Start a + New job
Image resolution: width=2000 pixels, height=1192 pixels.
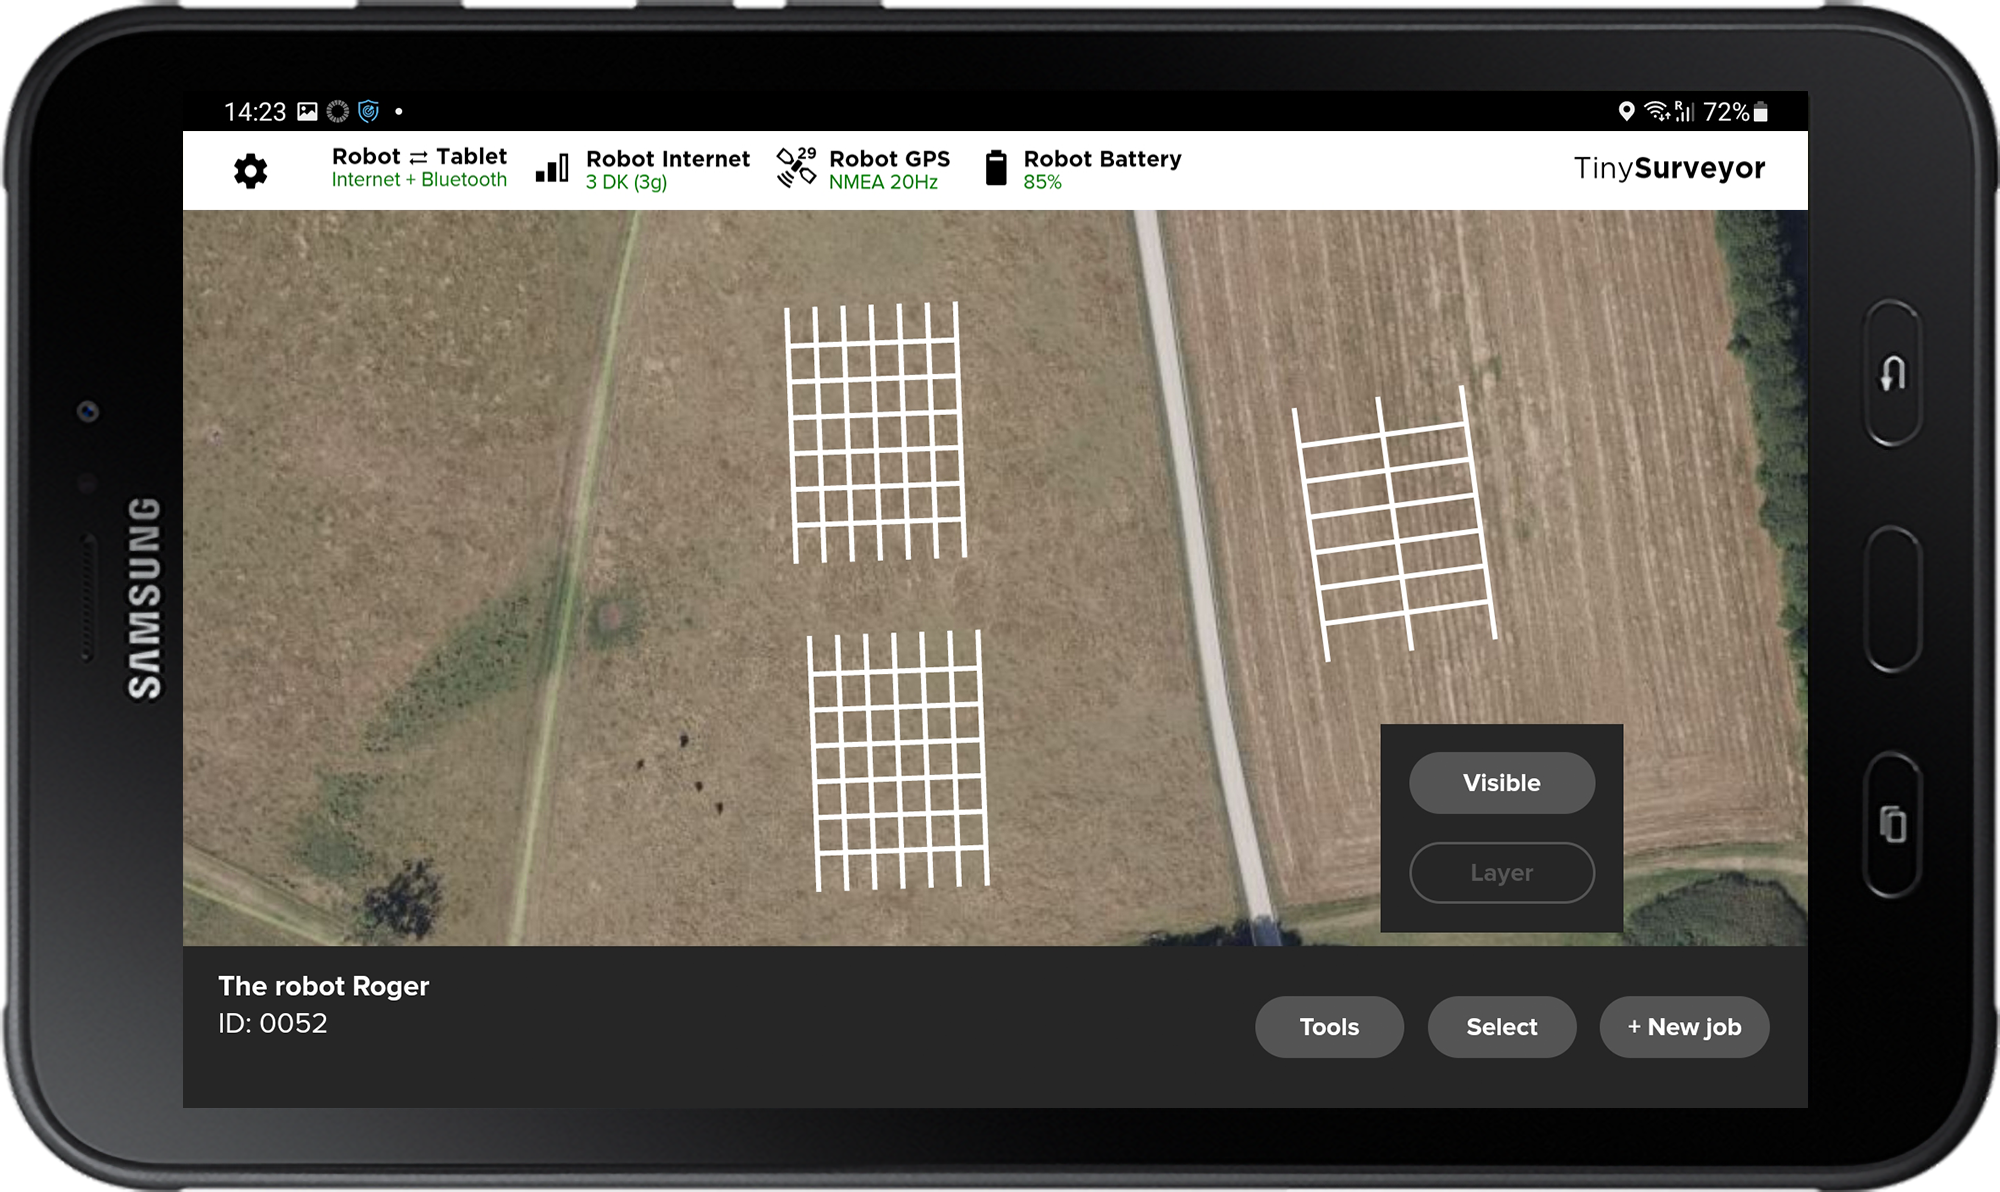coord(1684,1026)
